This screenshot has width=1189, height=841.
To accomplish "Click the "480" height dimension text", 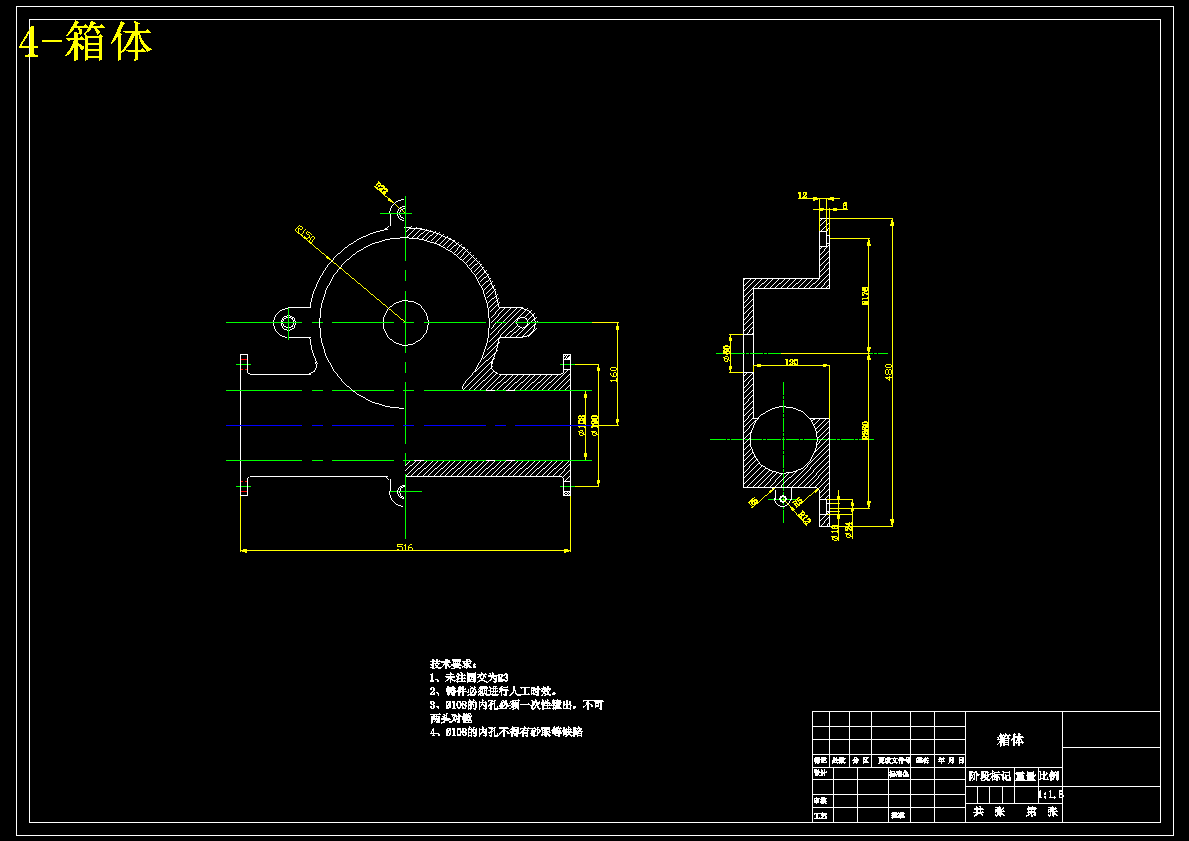I will click(x=889, y=372).
